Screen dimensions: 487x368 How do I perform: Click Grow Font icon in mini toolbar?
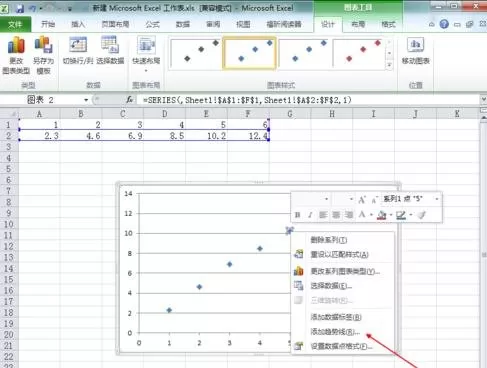pyautogui.click(x=362, y=200)
